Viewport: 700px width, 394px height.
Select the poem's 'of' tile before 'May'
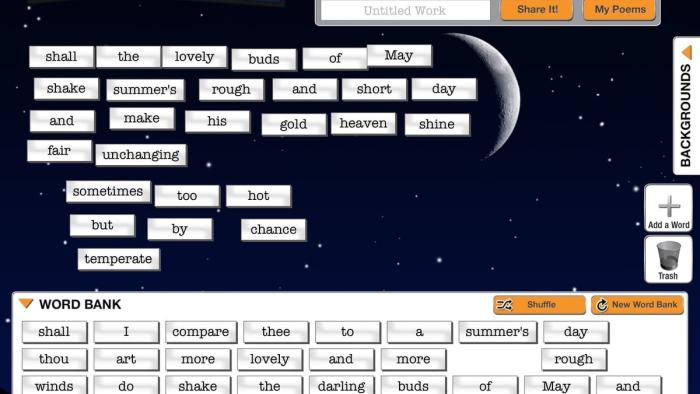click(335, 58)
